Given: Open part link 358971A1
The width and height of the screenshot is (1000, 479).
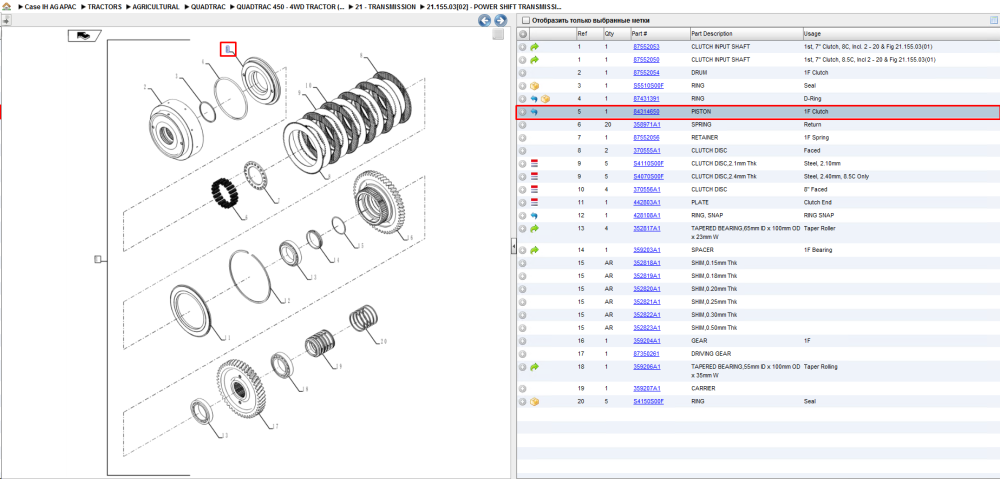Looking at the screenshot, I should tap(647, 124).
